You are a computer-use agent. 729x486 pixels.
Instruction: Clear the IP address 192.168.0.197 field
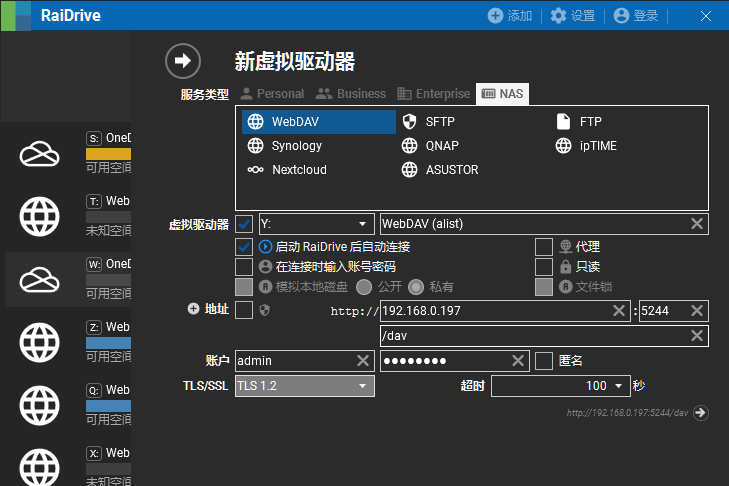pos(619,311)
